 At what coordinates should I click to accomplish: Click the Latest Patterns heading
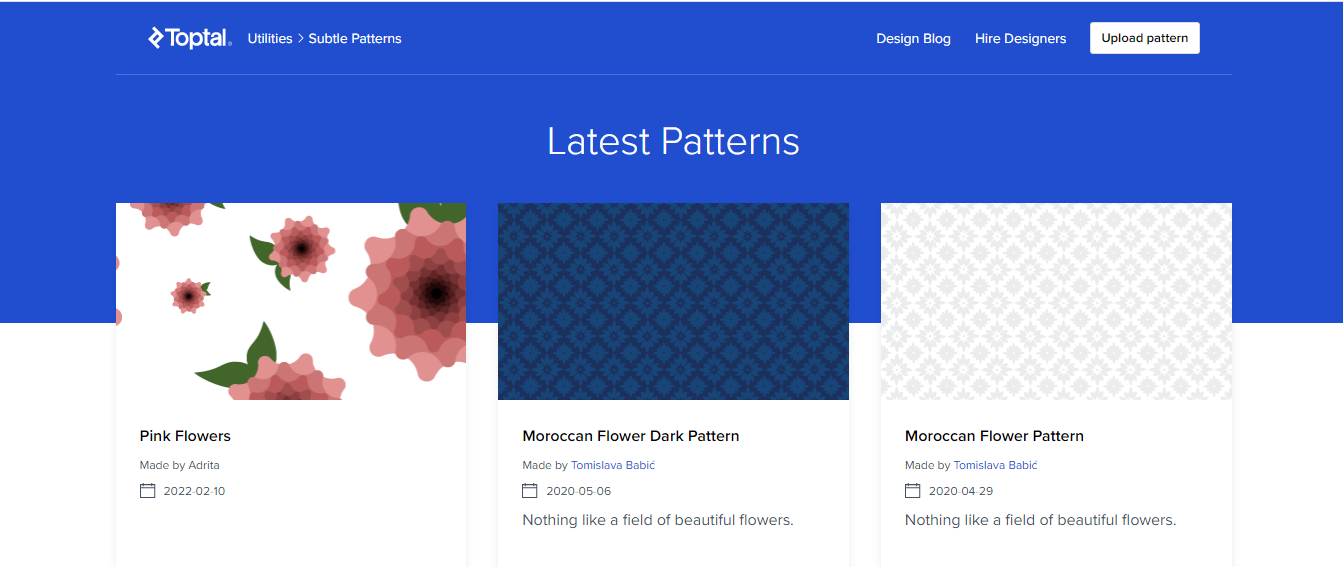[673, 142]
